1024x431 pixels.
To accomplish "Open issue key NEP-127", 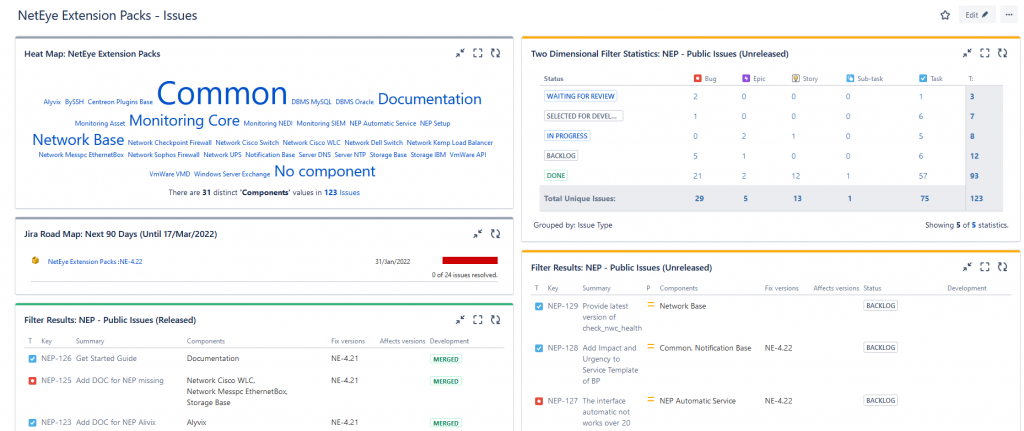I will (x=563, y=401).
